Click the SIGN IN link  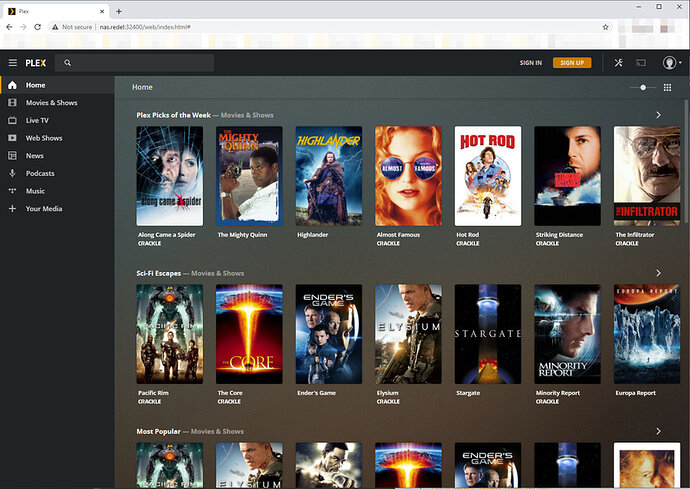pyautogui.click(x=531, y=63)
